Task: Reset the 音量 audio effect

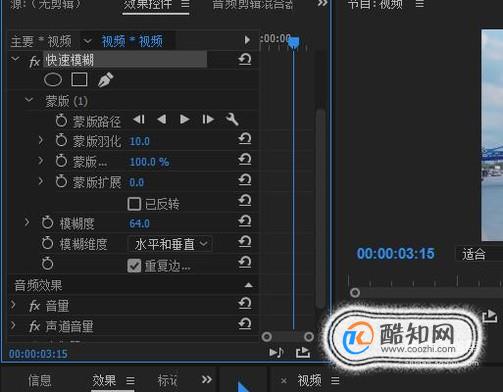Action: (245, 303)
